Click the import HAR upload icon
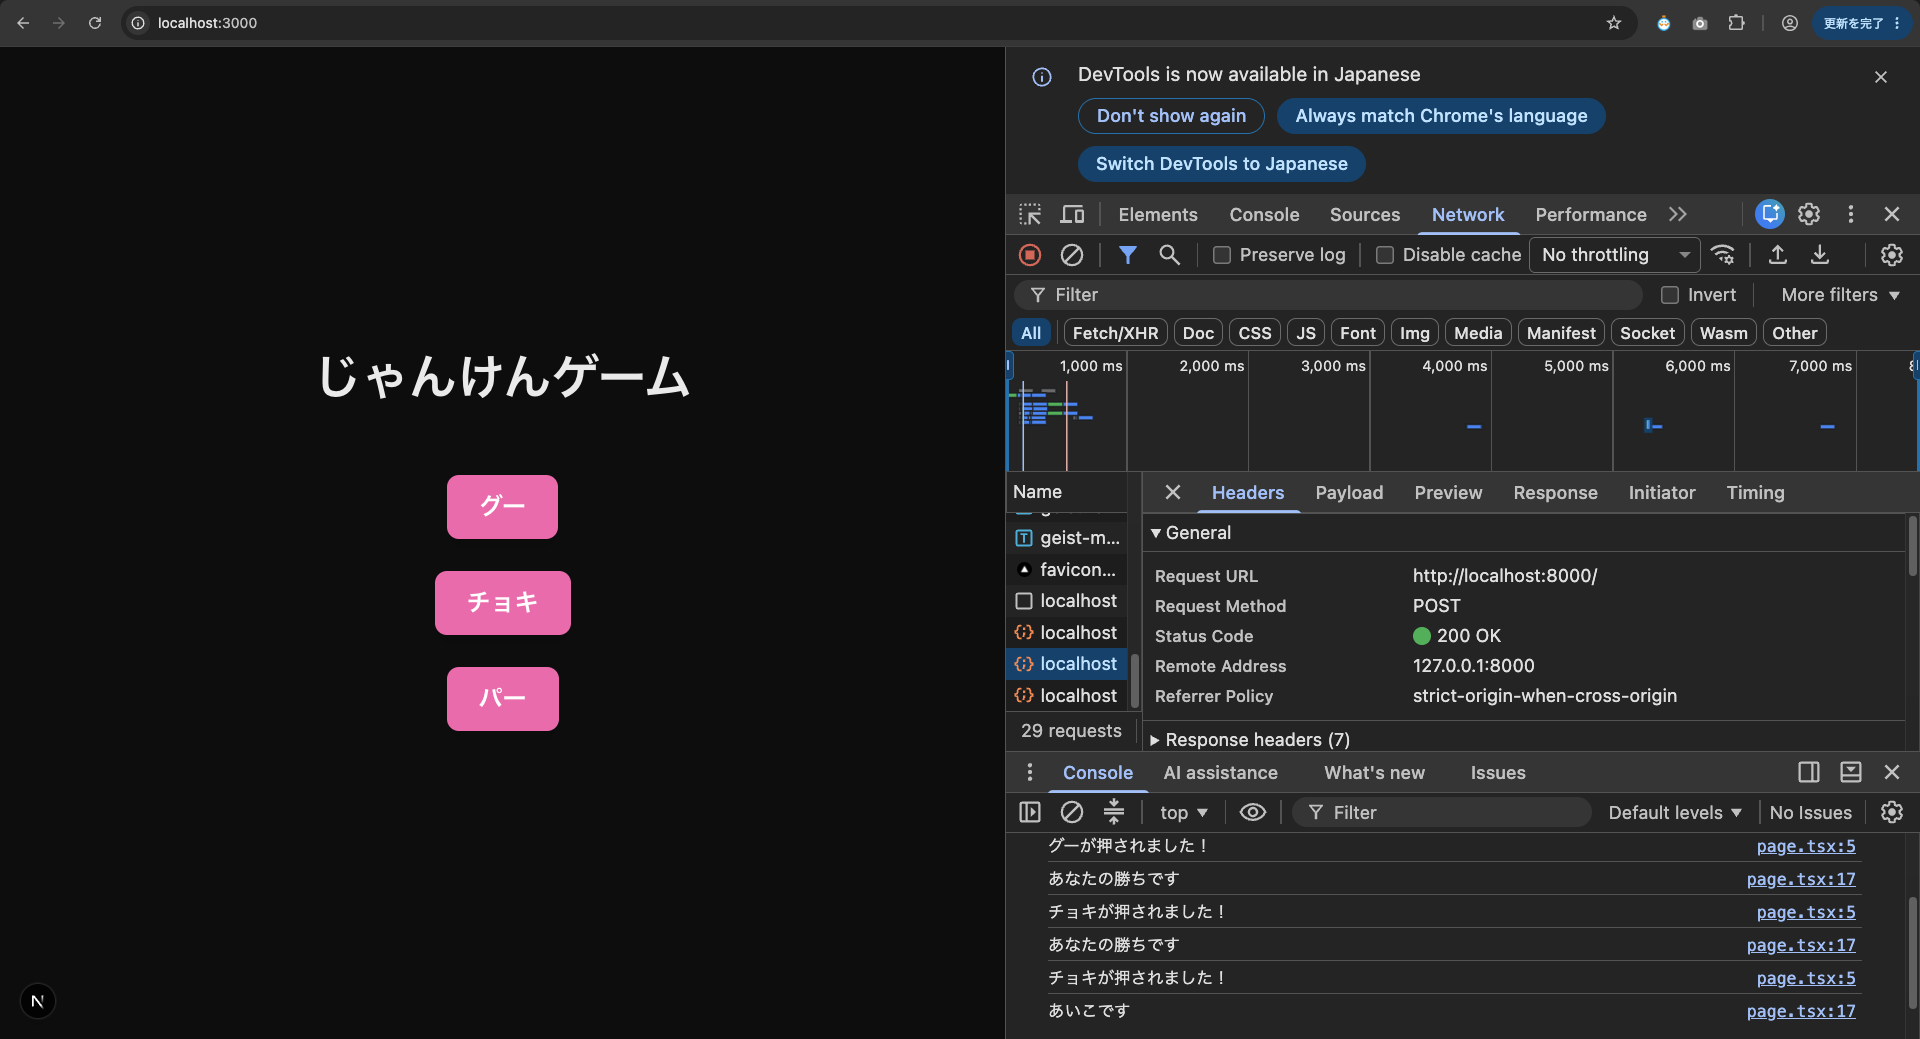Viewport: 1920px width, 1039px height. coord(1778,255)
